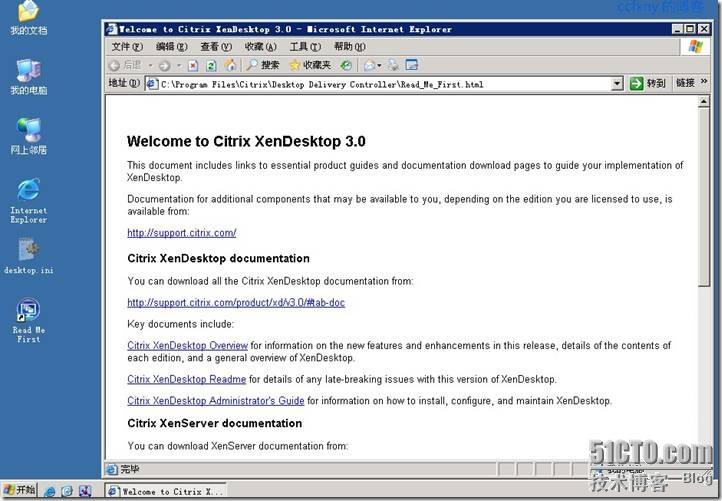
Task: Click the Edit page icon in toolbar
Action: (412, 65)
